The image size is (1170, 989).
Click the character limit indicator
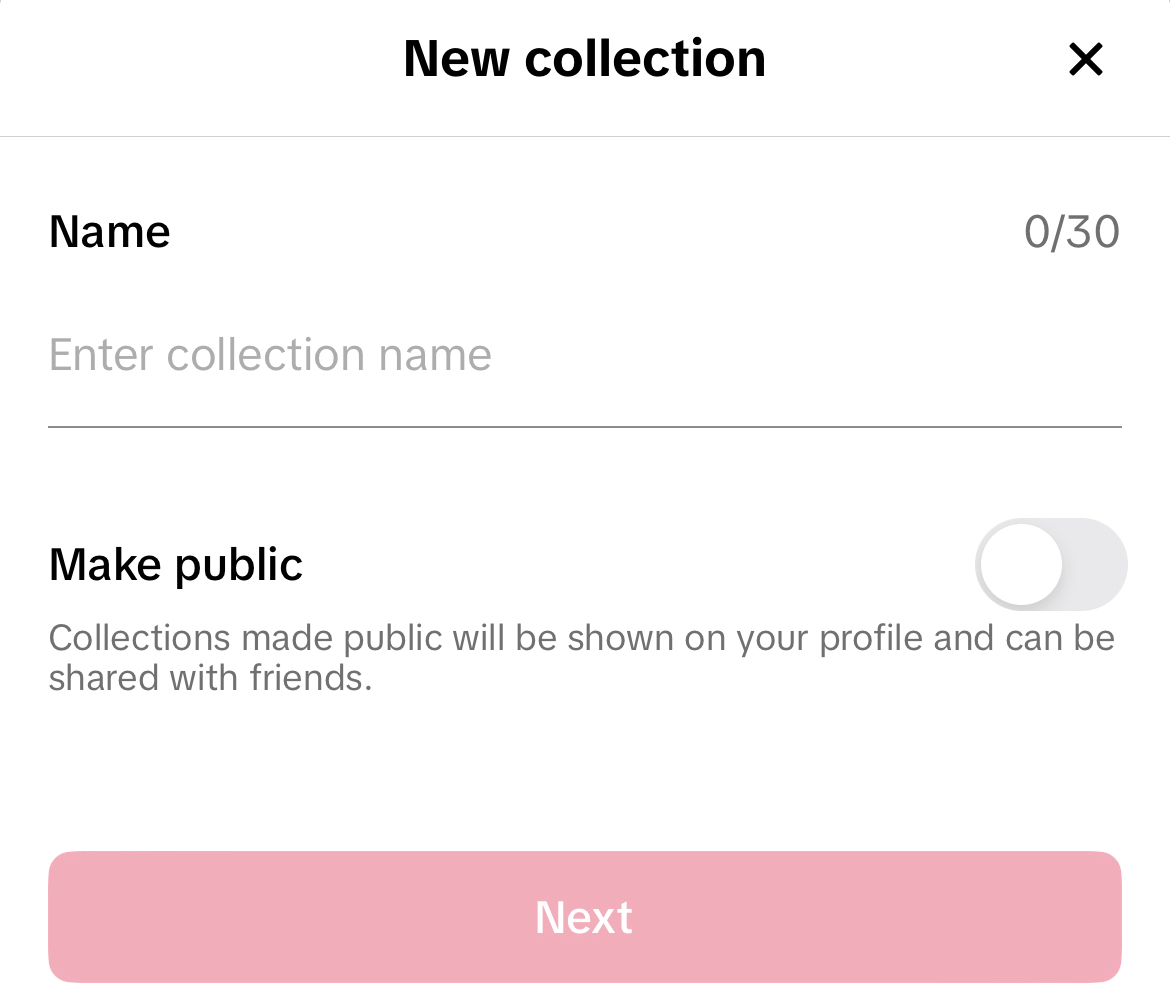click(x=1073, y=231)
